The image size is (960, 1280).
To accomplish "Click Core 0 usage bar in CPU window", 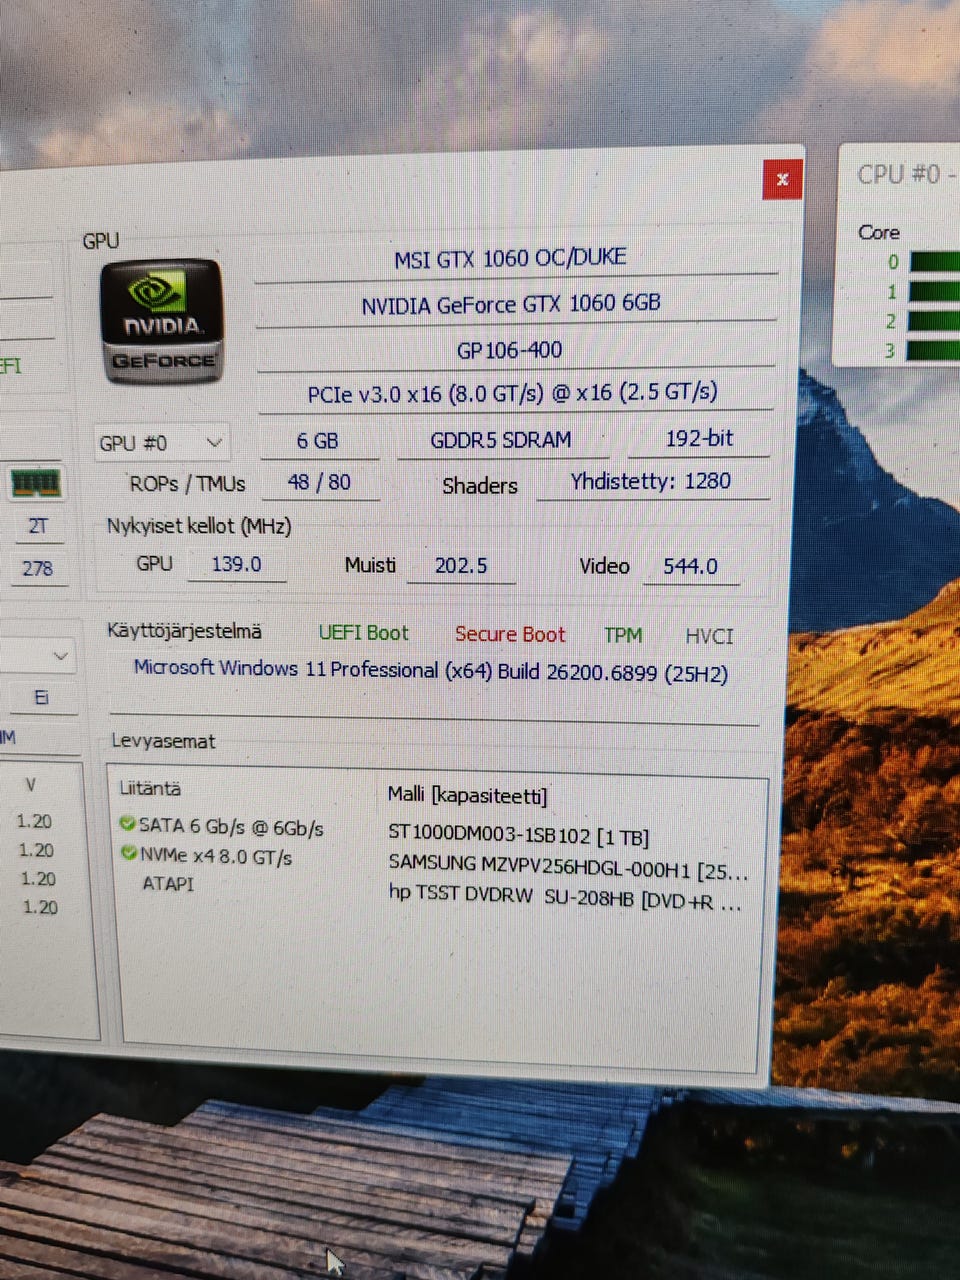I will click(934, 263).
